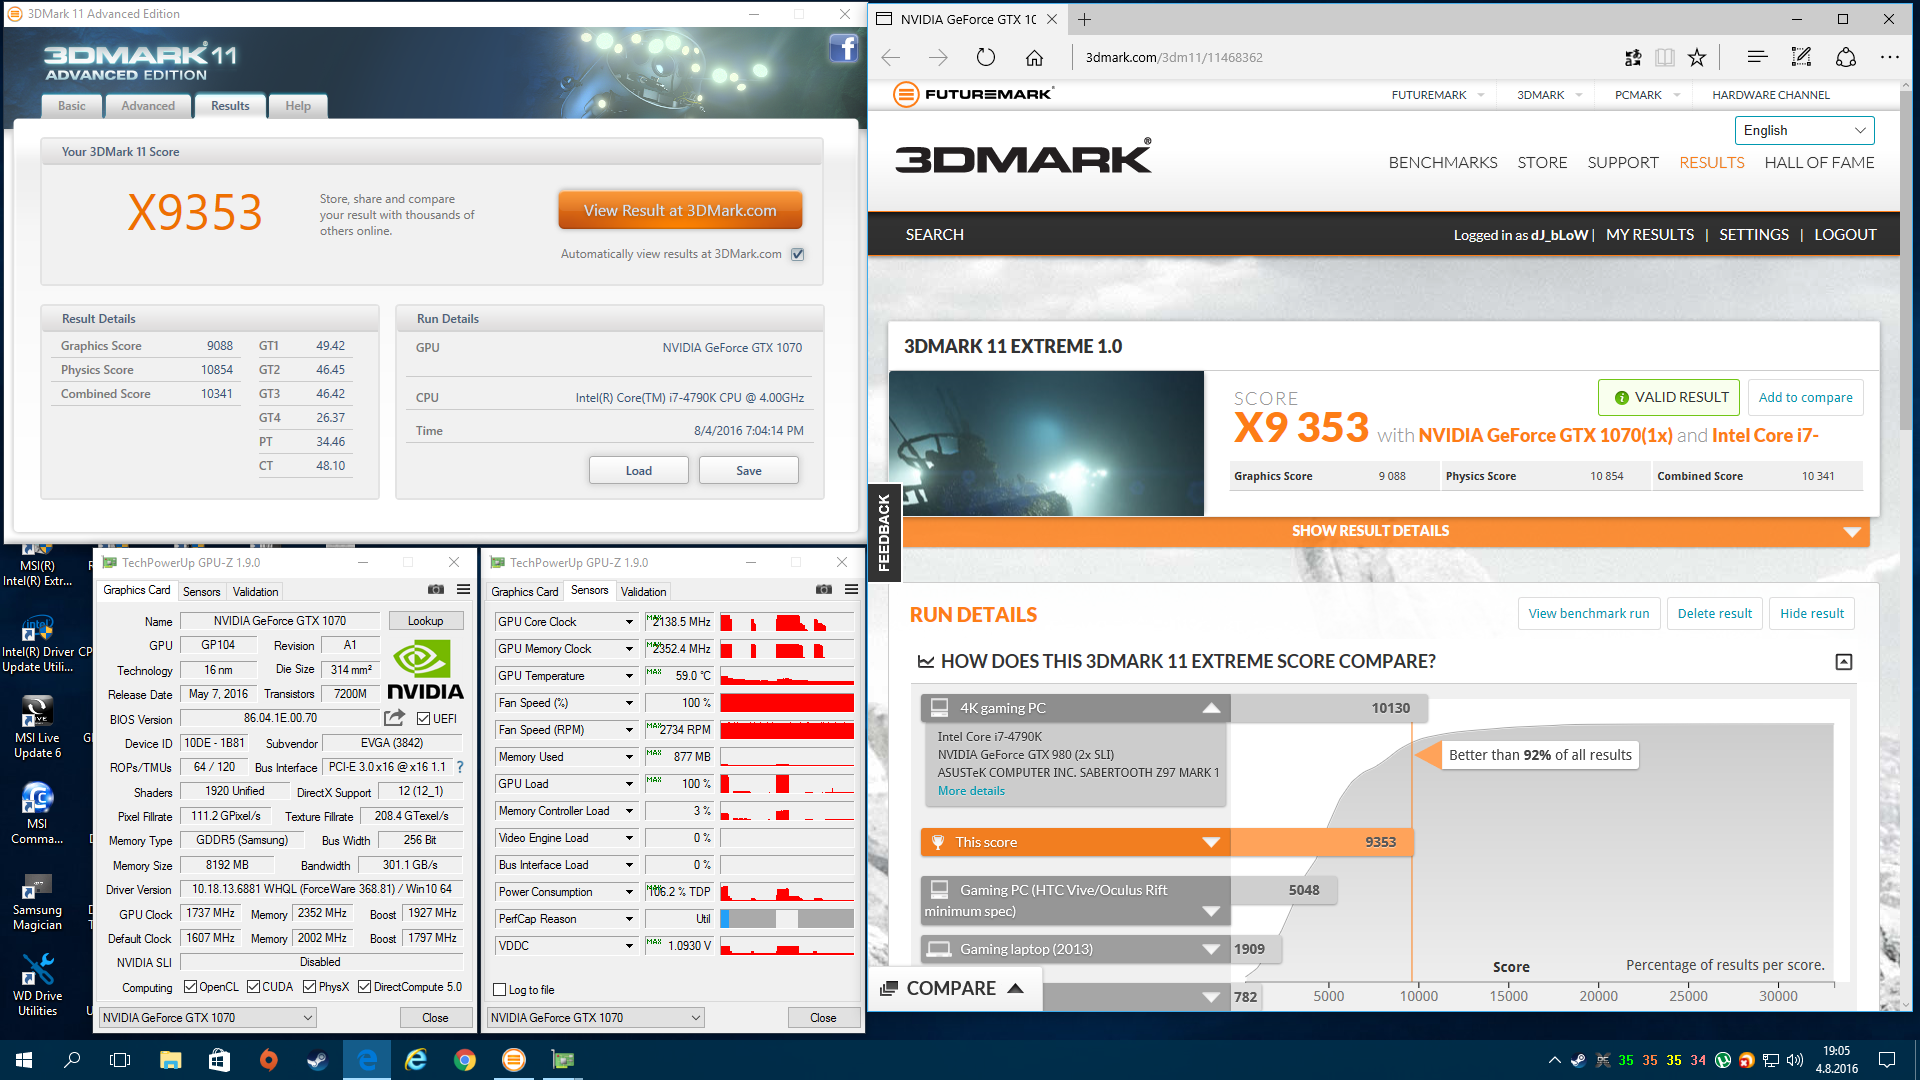Open More details link for 4K gaming PC
This screenshot has height=1080, width=1920.
click(x=971, y=791)
